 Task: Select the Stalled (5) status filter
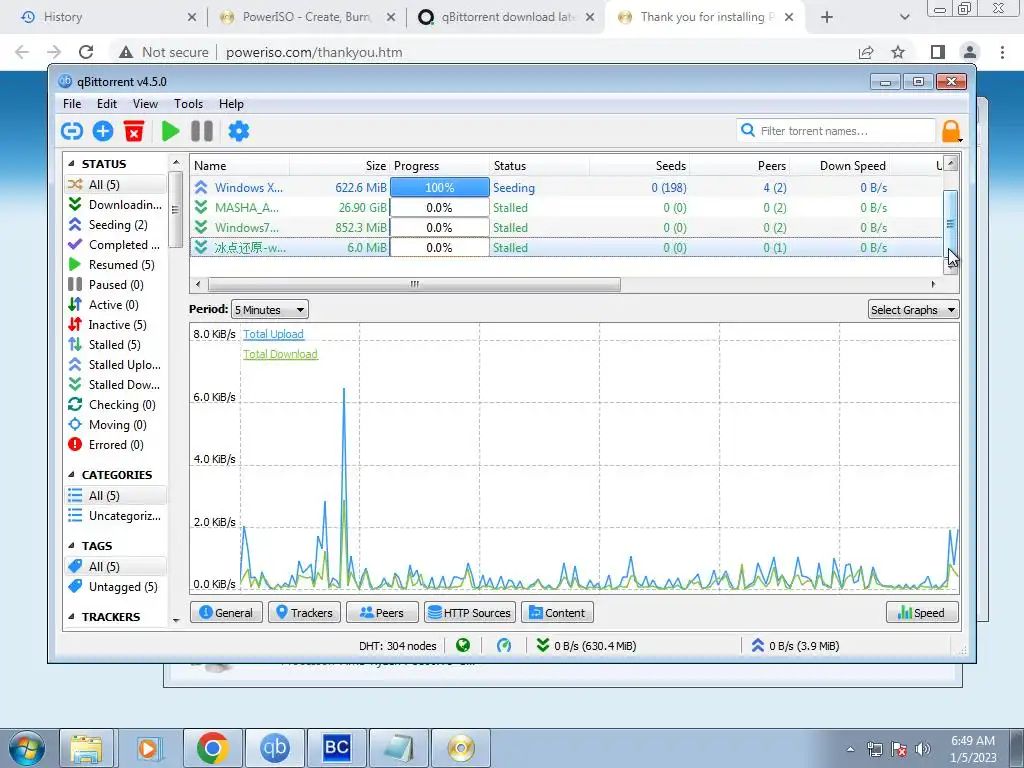(x=115, y=345)
